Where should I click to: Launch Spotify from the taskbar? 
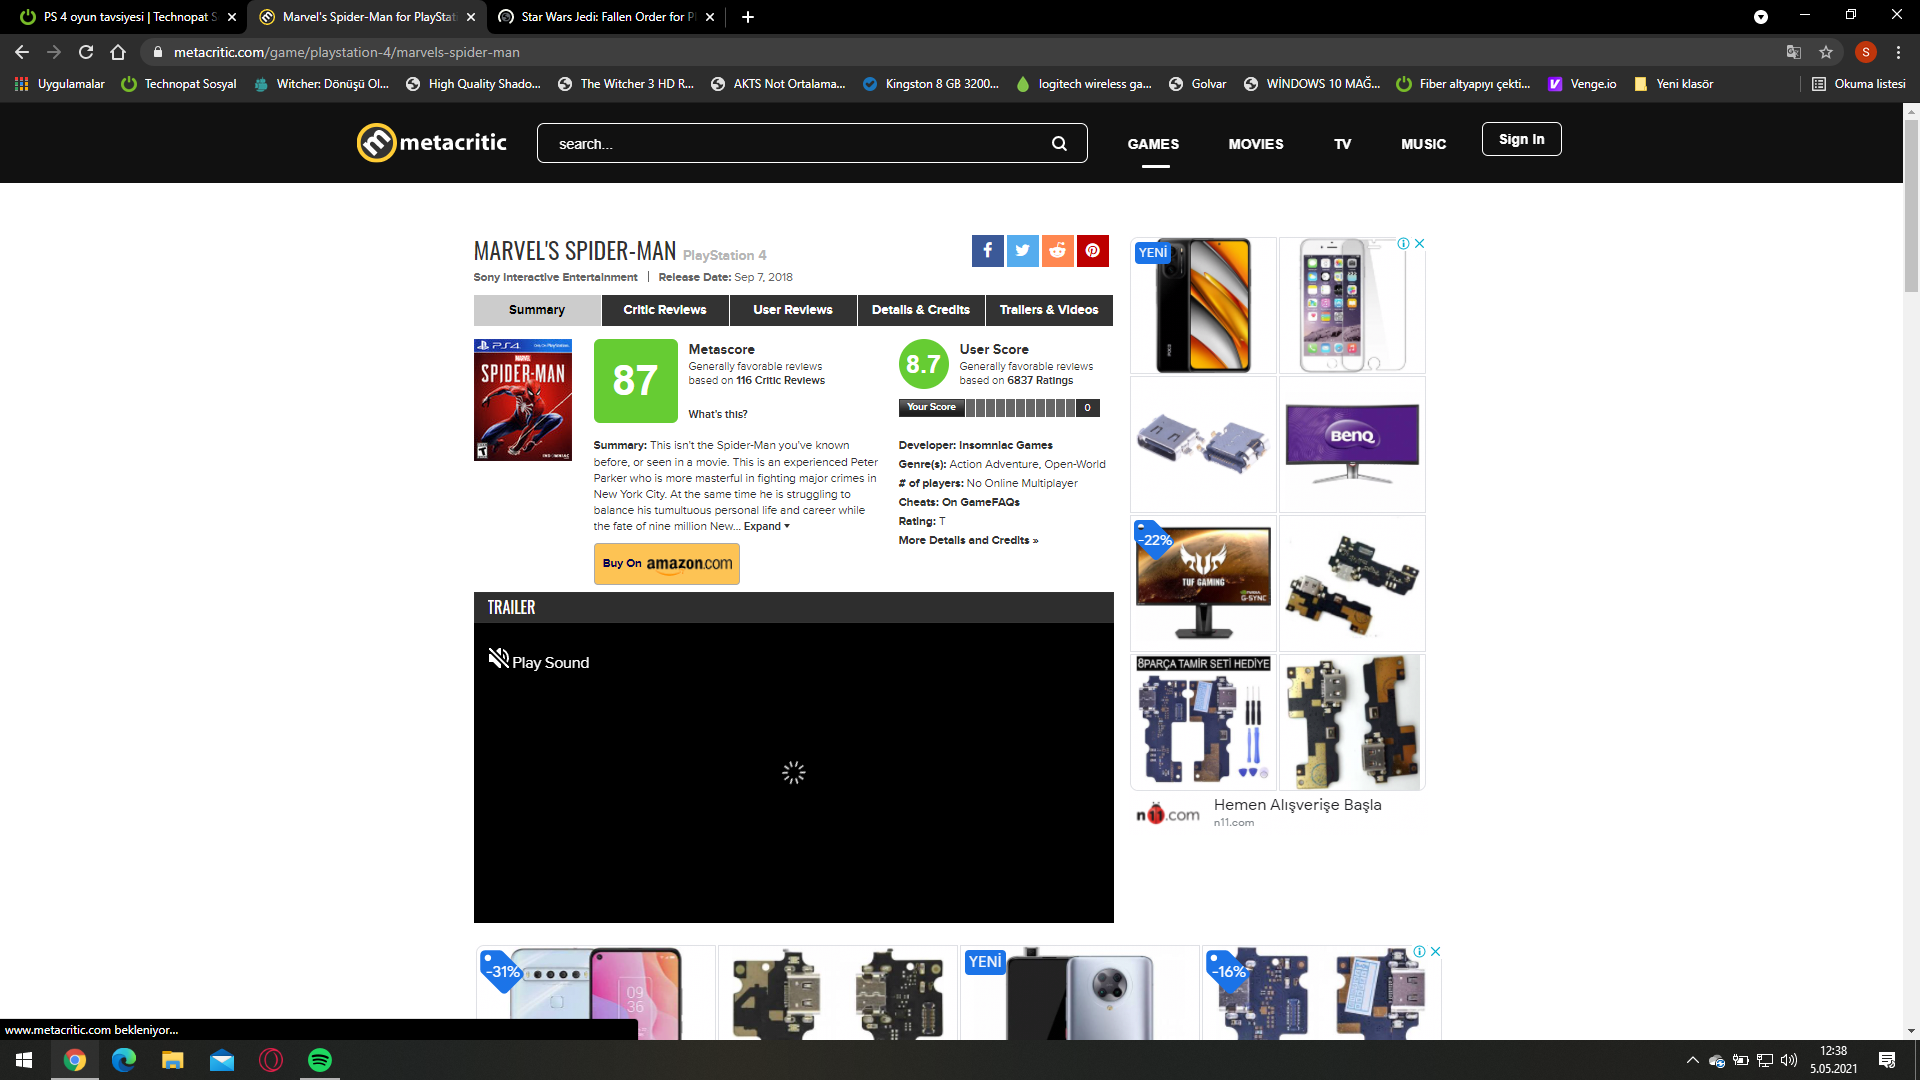coord(320,1060)
